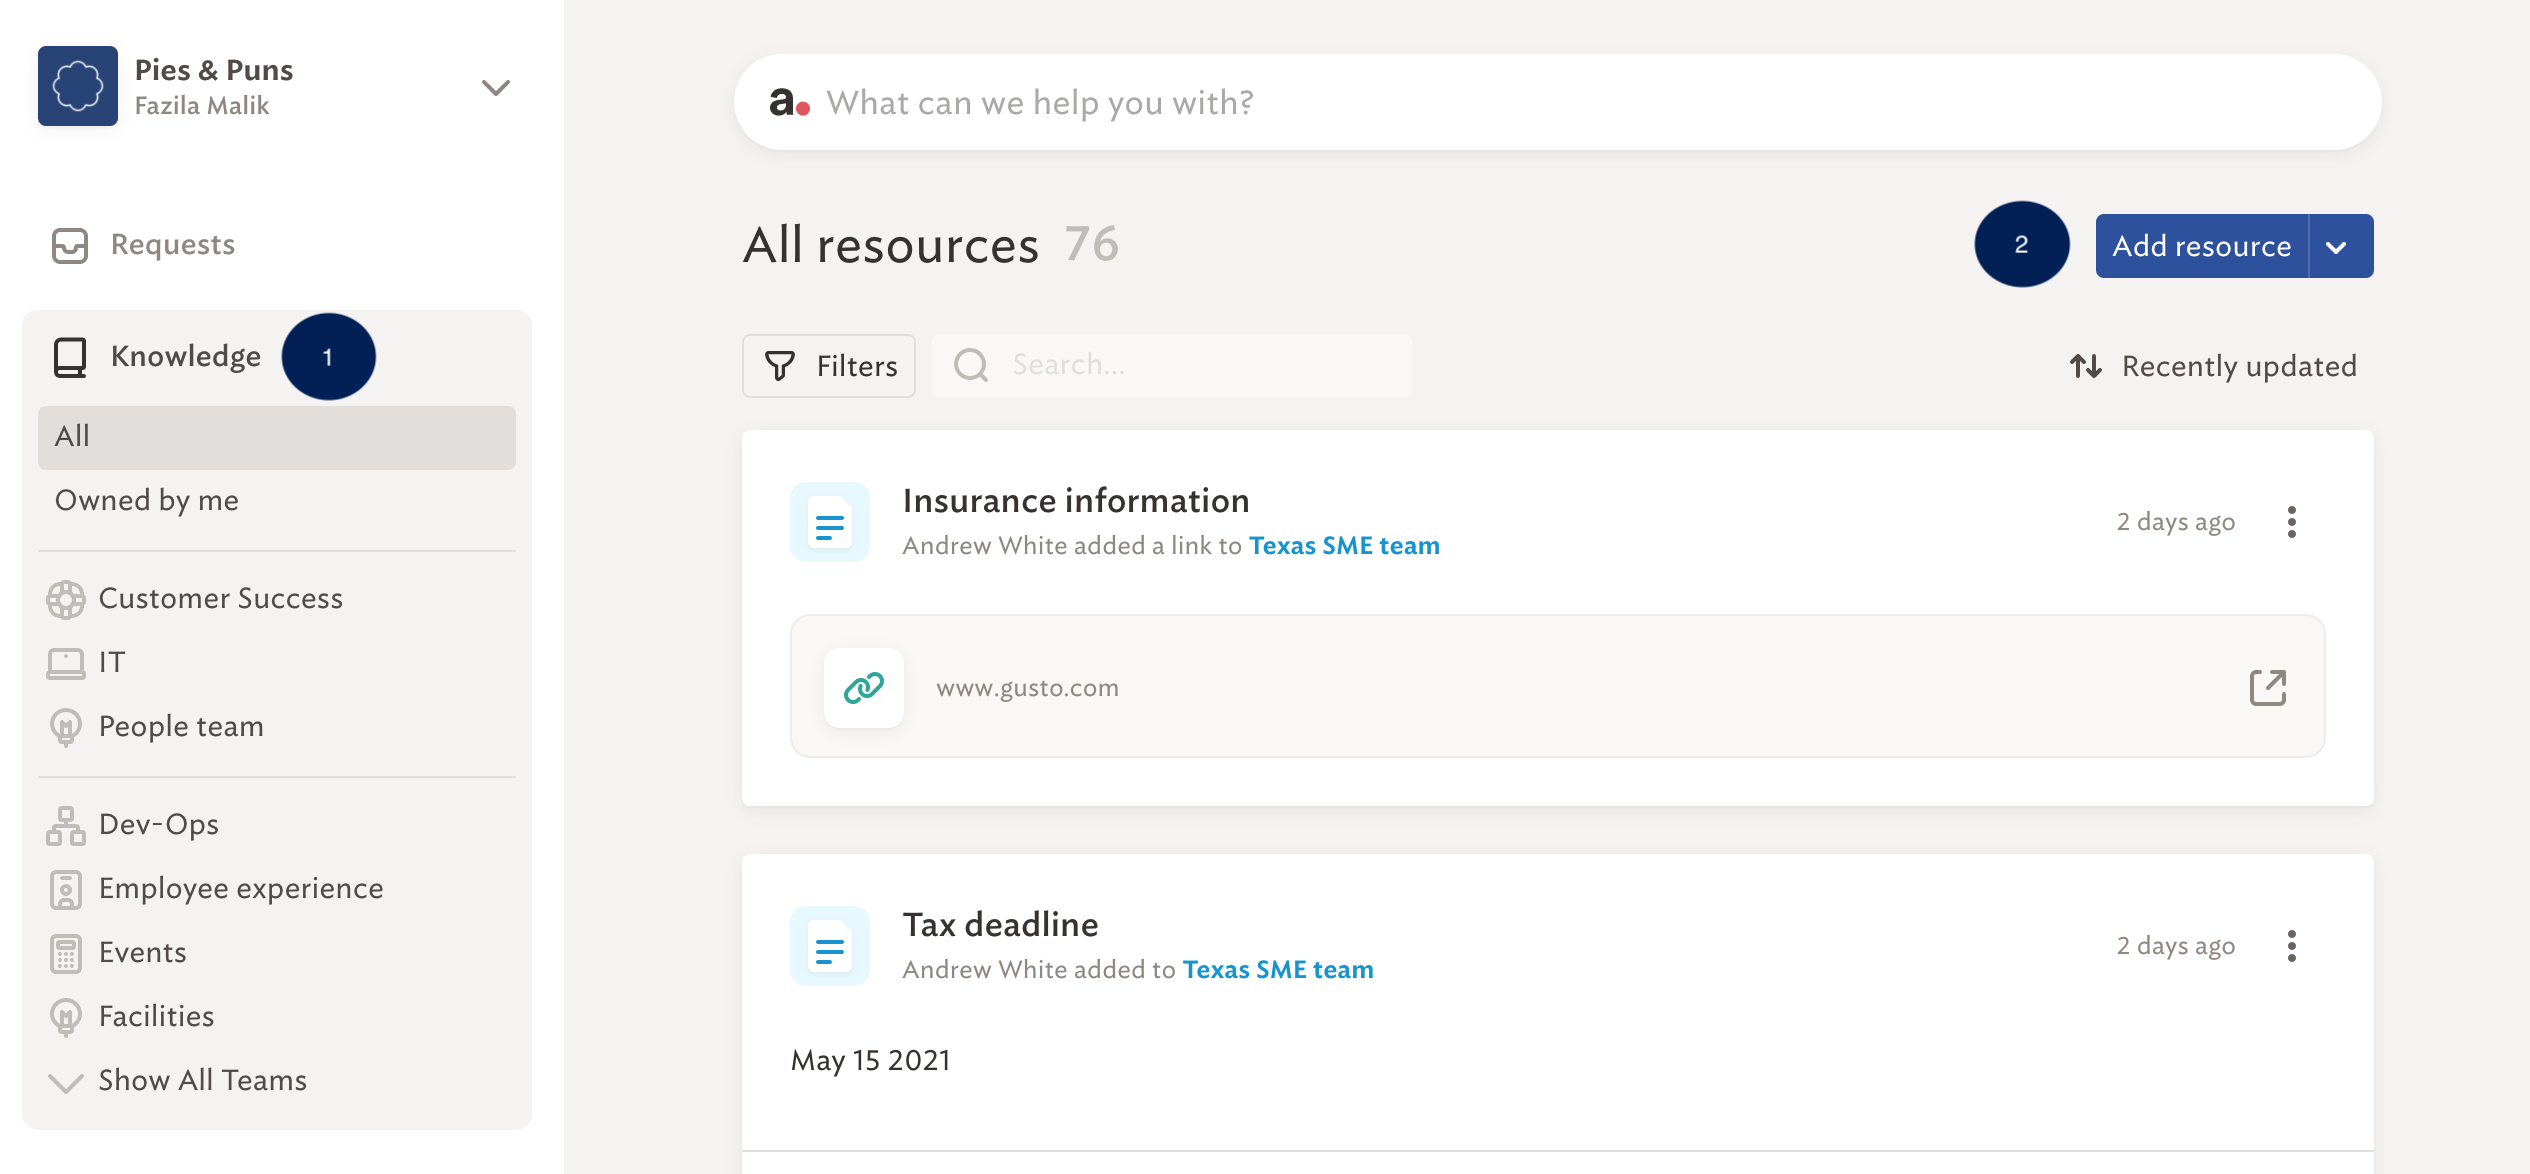This screenshot has height=1174, width=2530.
Task: Click the Events calculator icon
Action: click(66, 953)
